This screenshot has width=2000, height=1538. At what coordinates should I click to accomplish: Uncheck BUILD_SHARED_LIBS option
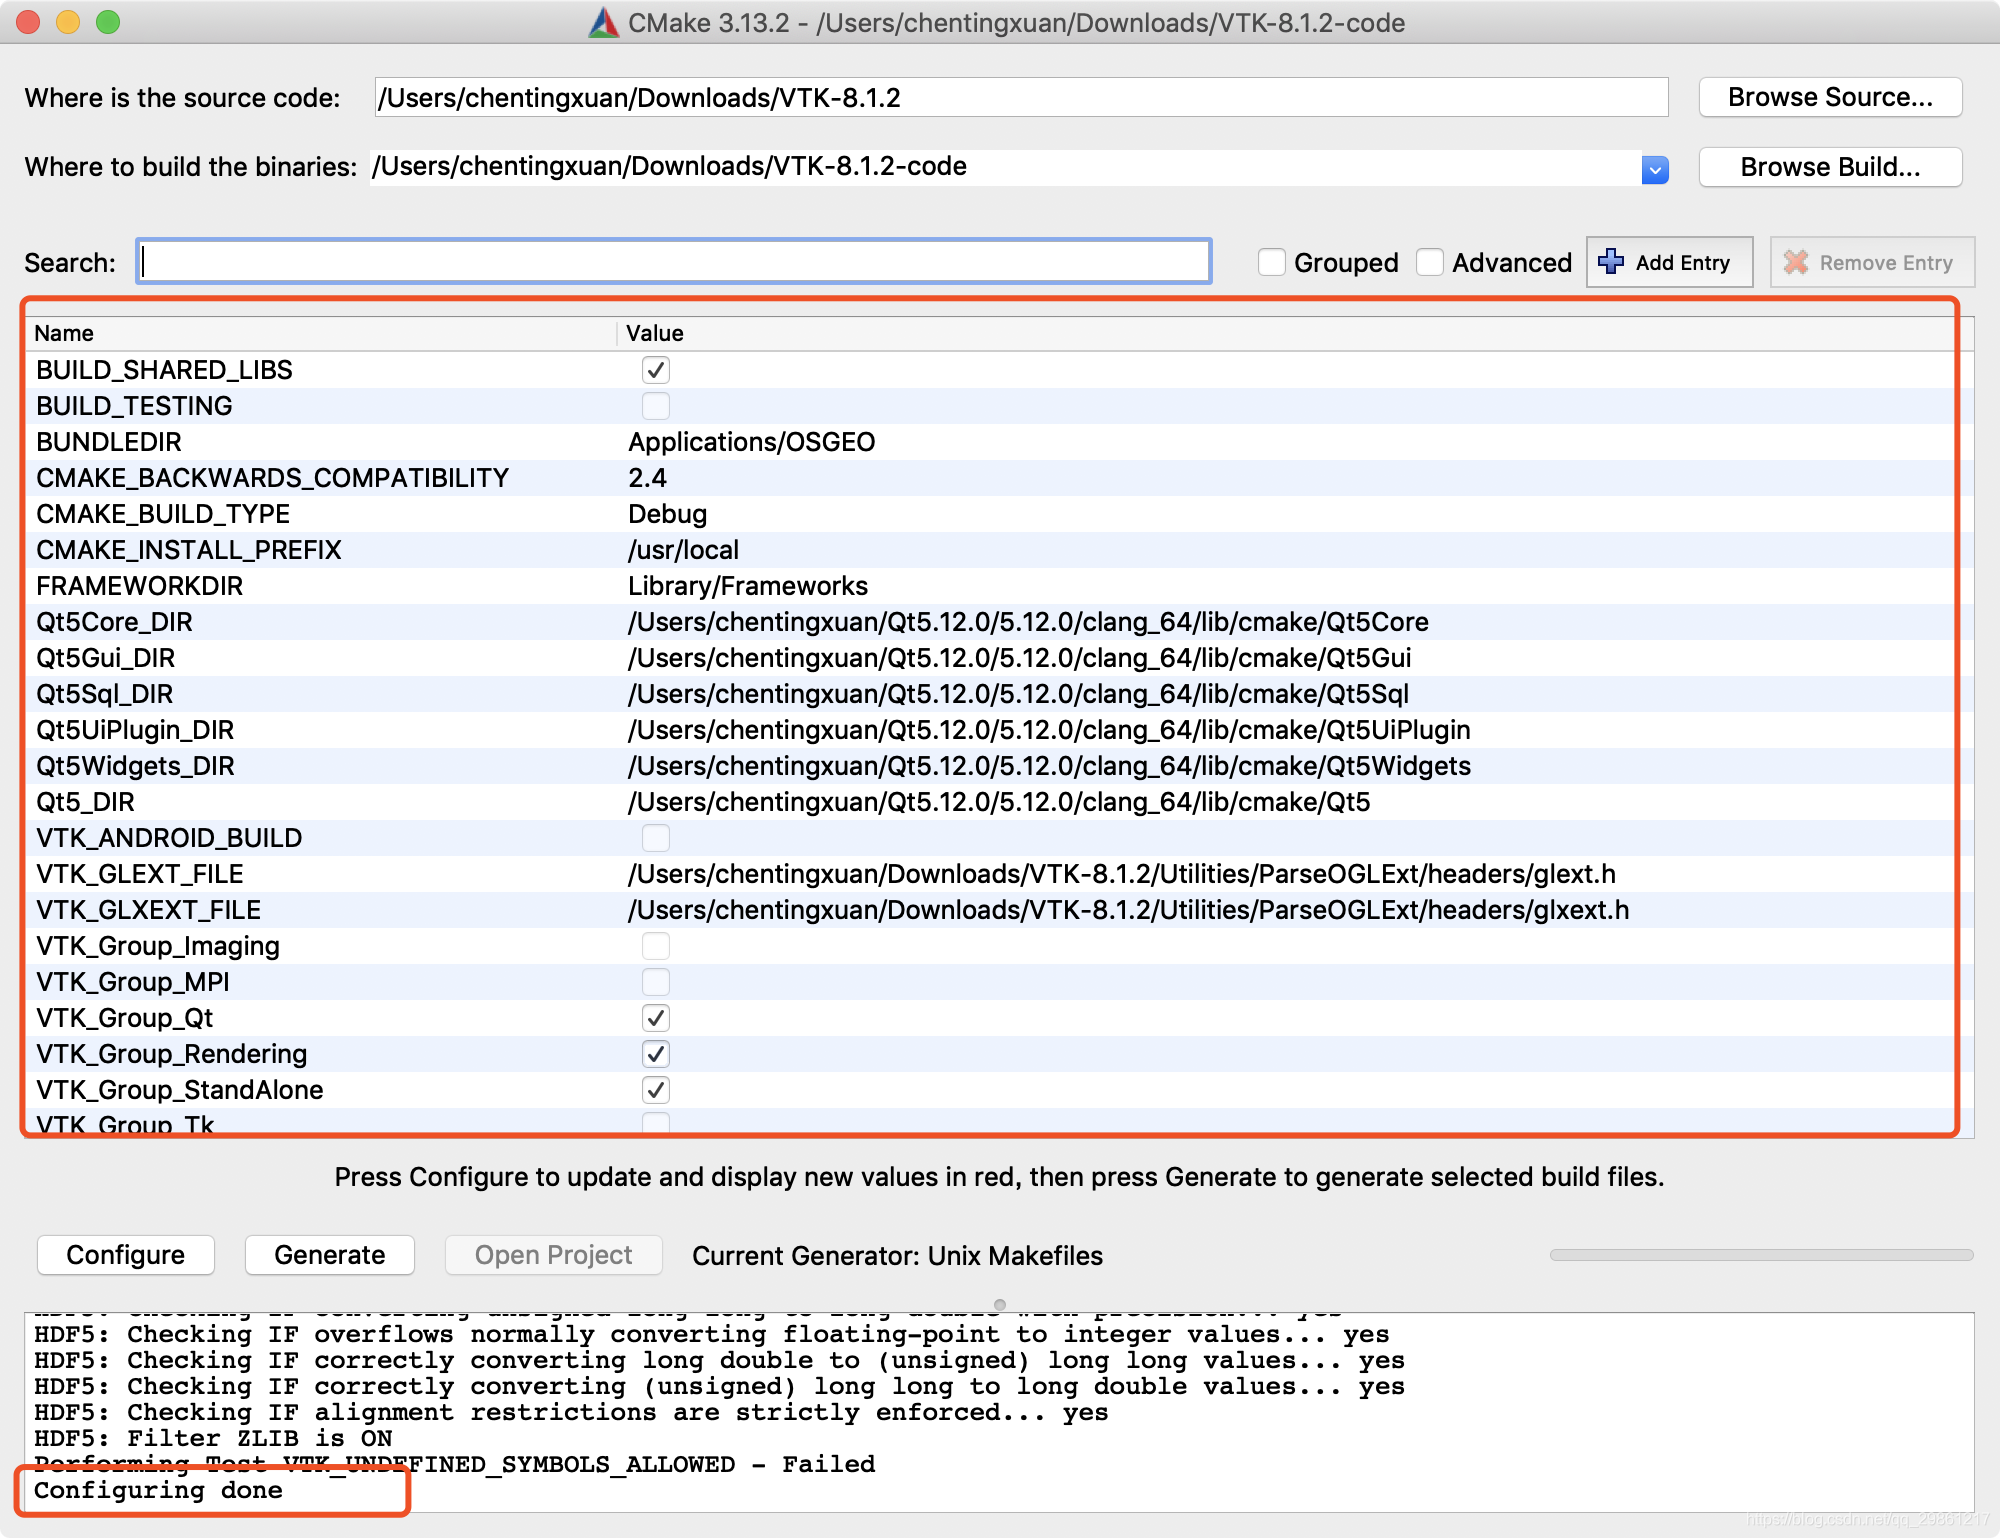click(x=656, y=370)
